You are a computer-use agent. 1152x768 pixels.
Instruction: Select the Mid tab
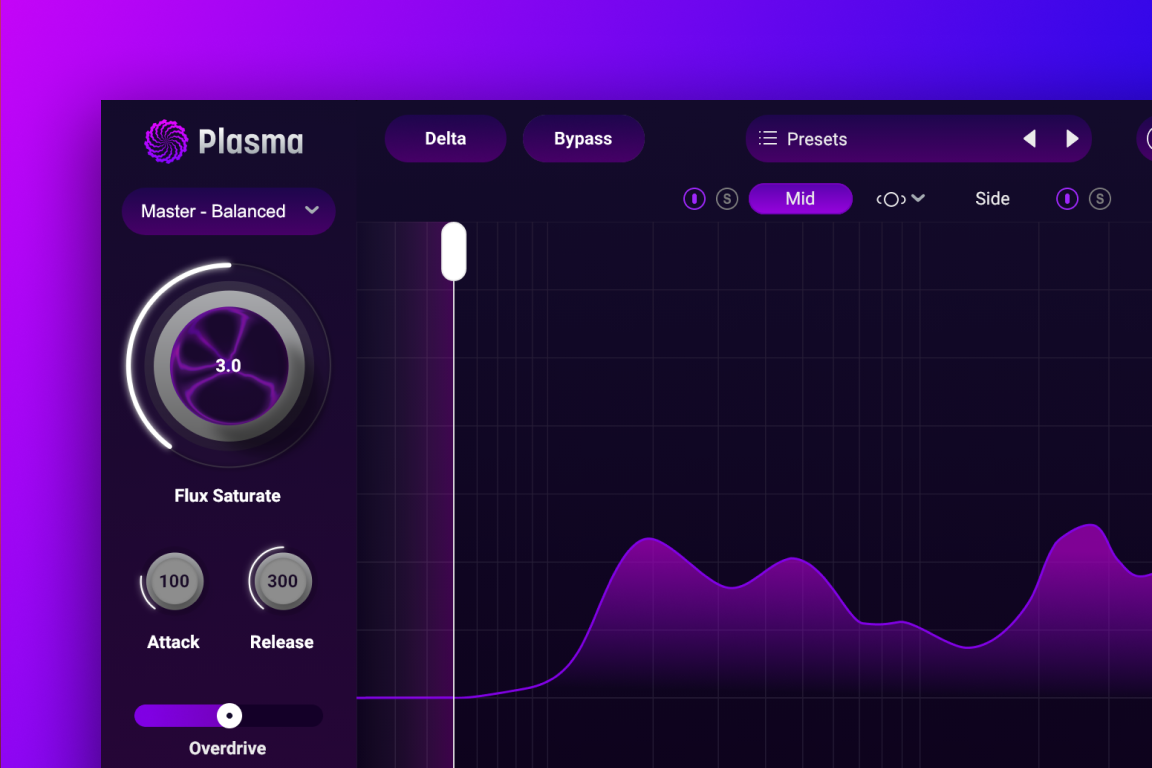pos(800,198)
